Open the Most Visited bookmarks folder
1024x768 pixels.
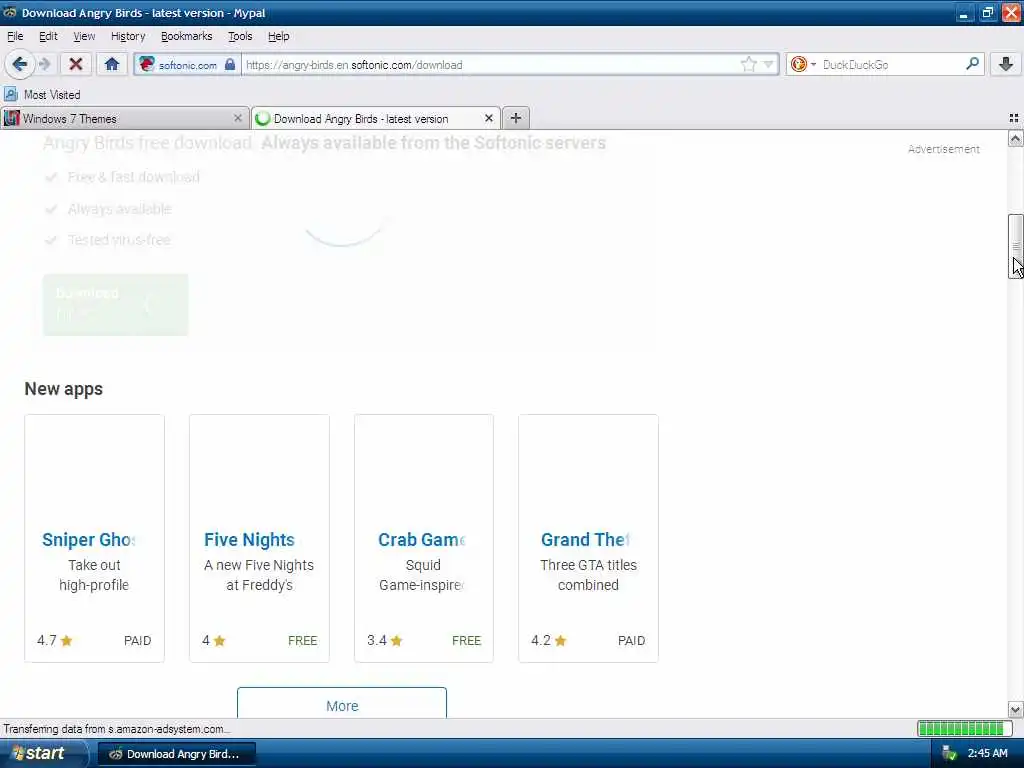42,95
